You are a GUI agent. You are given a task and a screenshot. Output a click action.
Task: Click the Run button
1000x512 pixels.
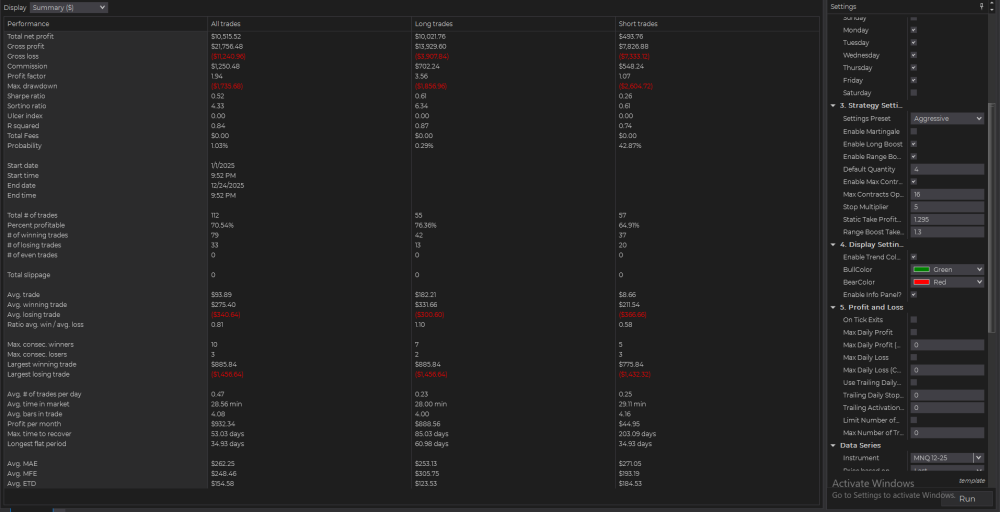pyautogui.click(x=967, y=498)
